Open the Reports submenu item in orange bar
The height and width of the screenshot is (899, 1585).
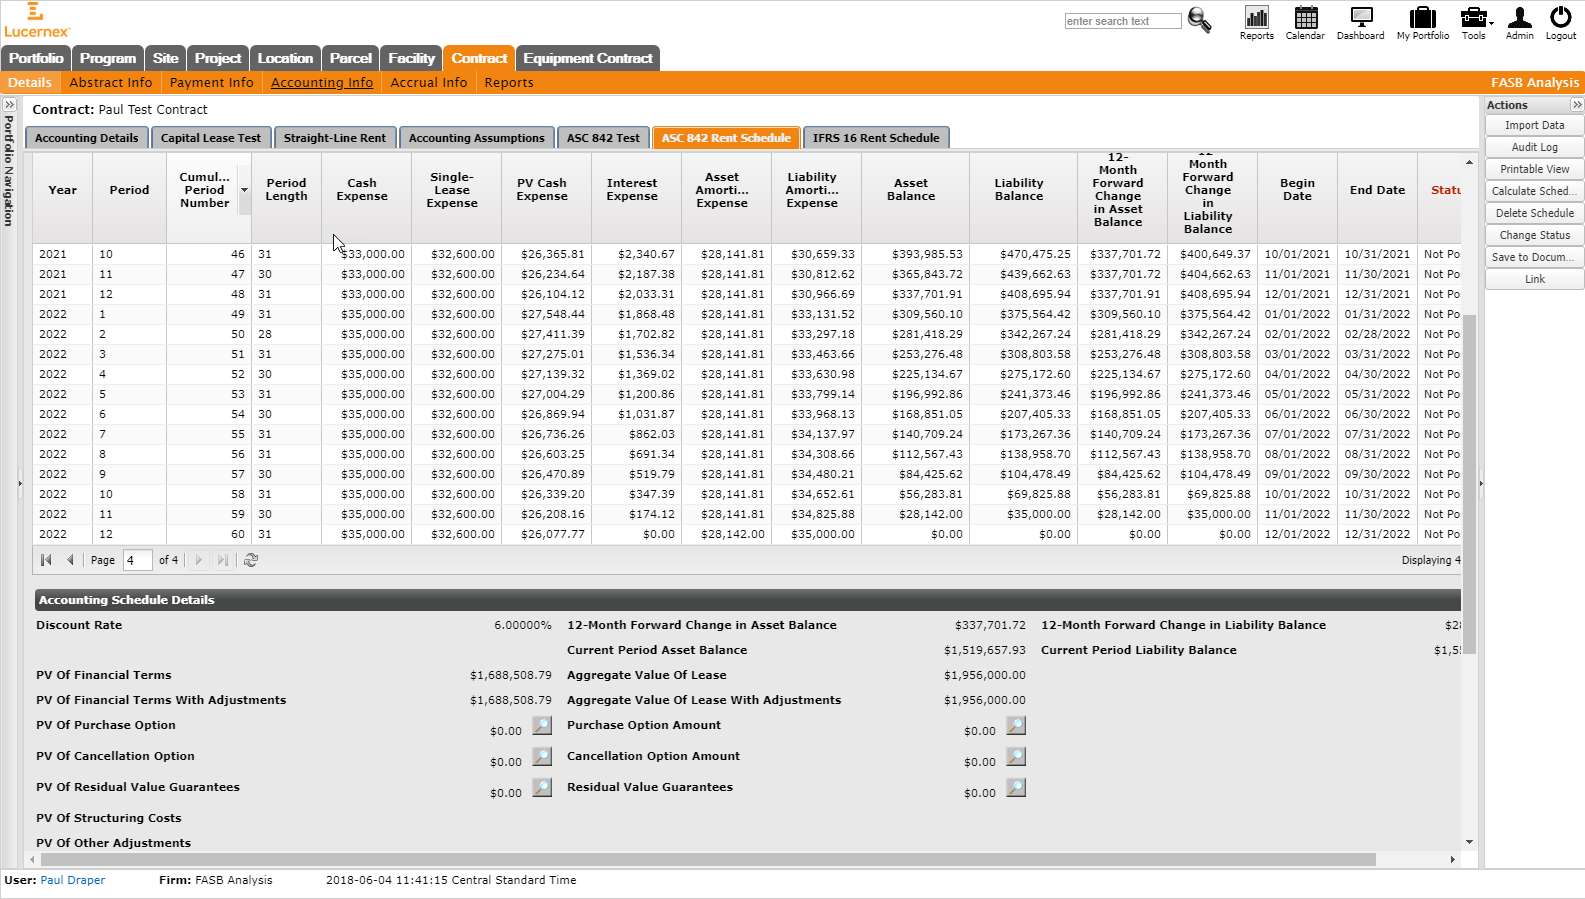(509, 83)
